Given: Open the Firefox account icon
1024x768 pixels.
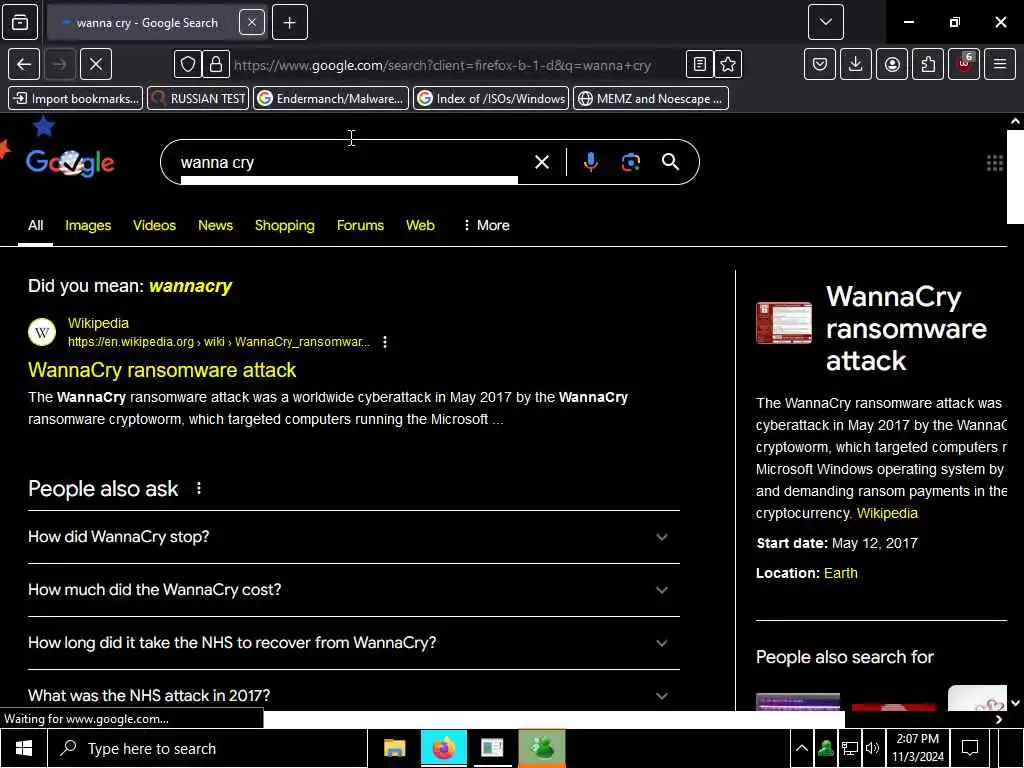Looking at the screenshot, I should point(892,64).
